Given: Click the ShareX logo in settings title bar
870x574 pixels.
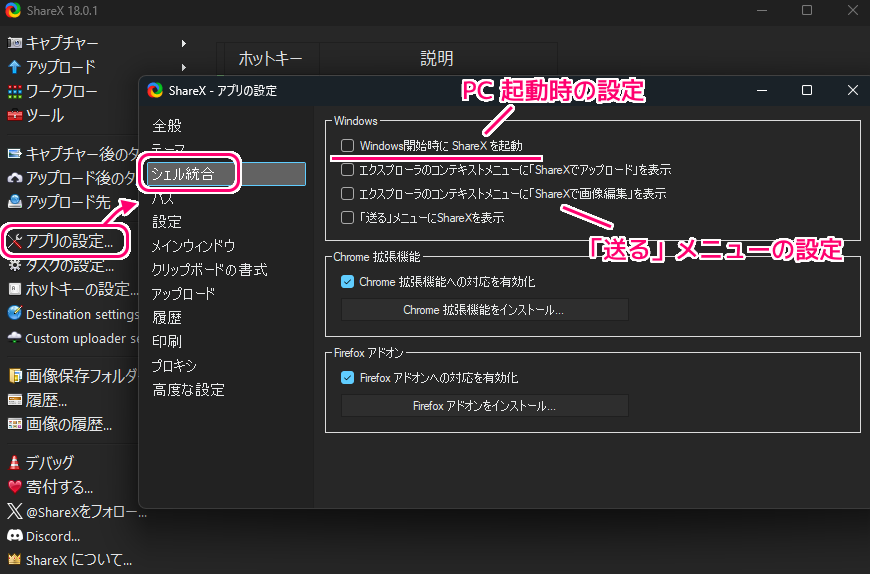Looking at the screenshot, I should 155,90.
